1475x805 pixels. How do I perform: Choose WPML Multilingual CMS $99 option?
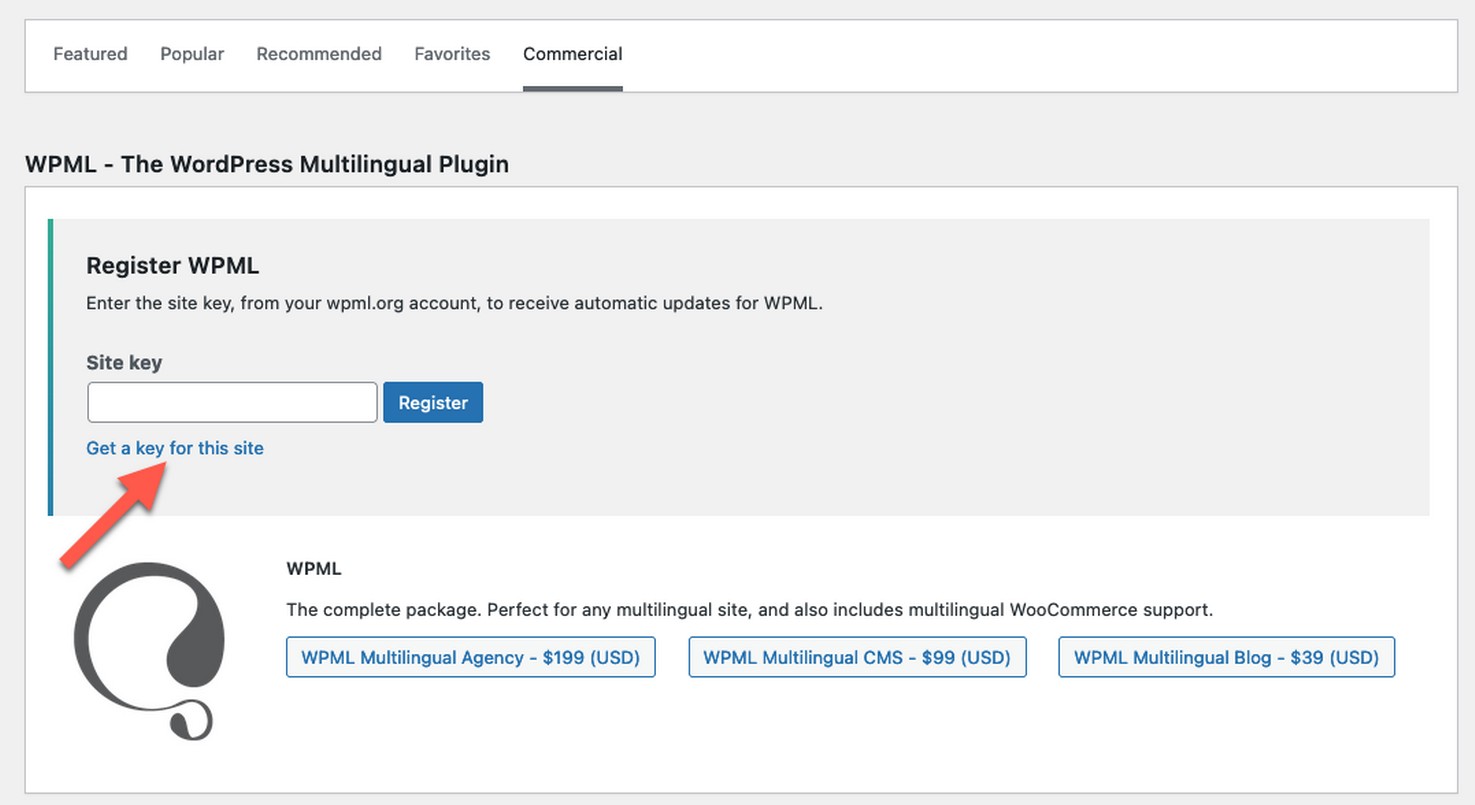pyautogui.click(x=857, y=657)
